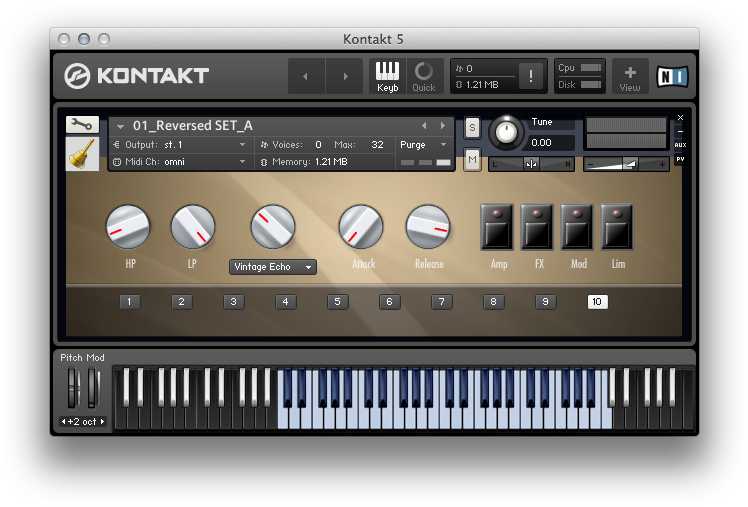This screenshot has width=748, height=507.
Task: Click the mod wheel
Action: 94,388
